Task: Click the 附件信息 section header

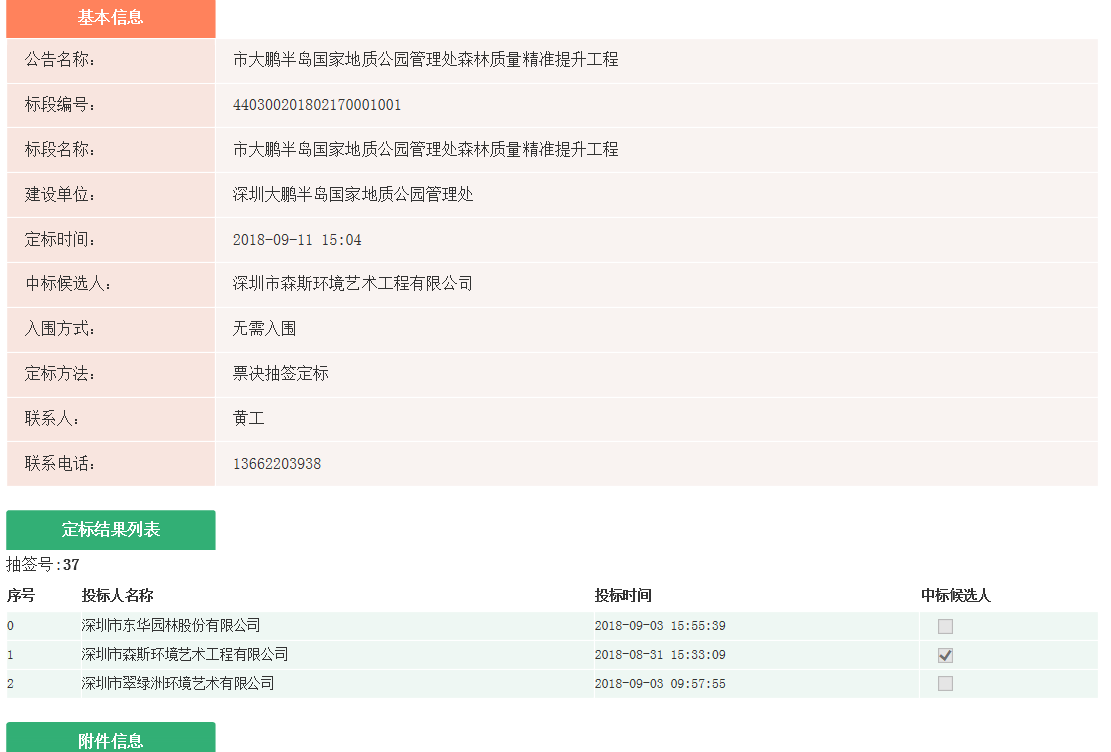Action: pos(111,739)
